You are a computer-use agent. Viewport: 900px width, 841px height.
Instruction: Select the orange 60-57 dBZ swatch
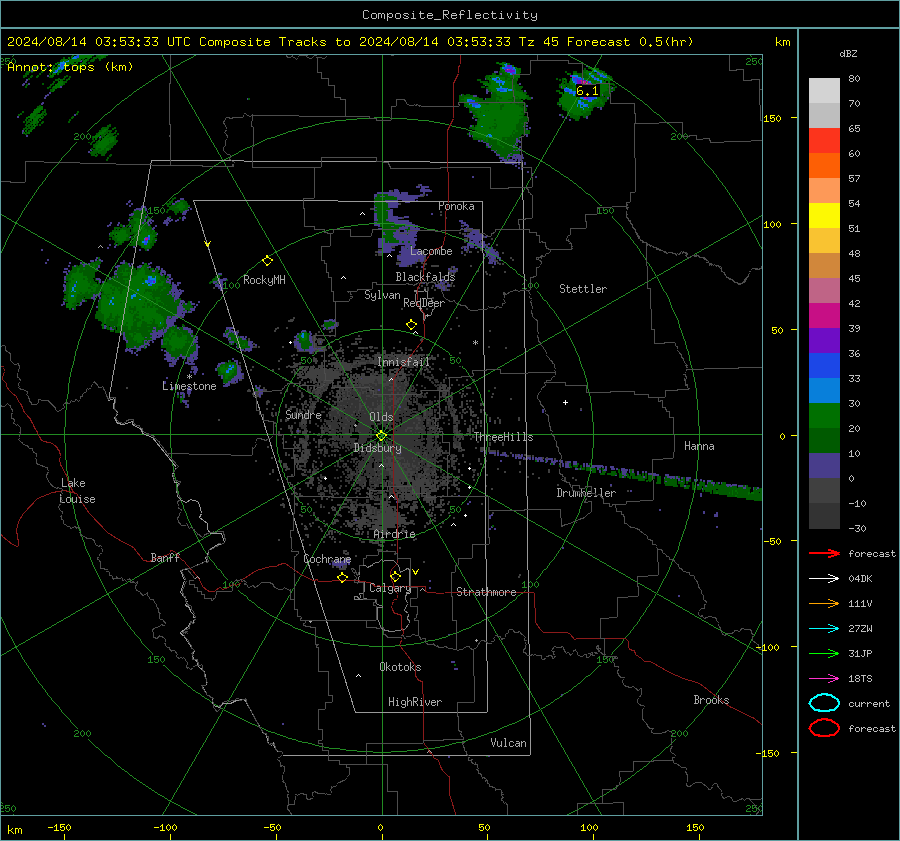click(824, 165)
